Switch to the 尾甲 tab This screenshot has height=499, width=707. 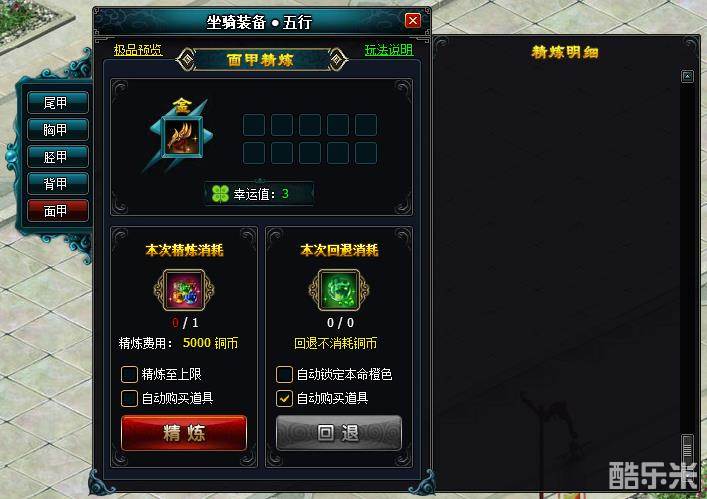tap(57, 103)
